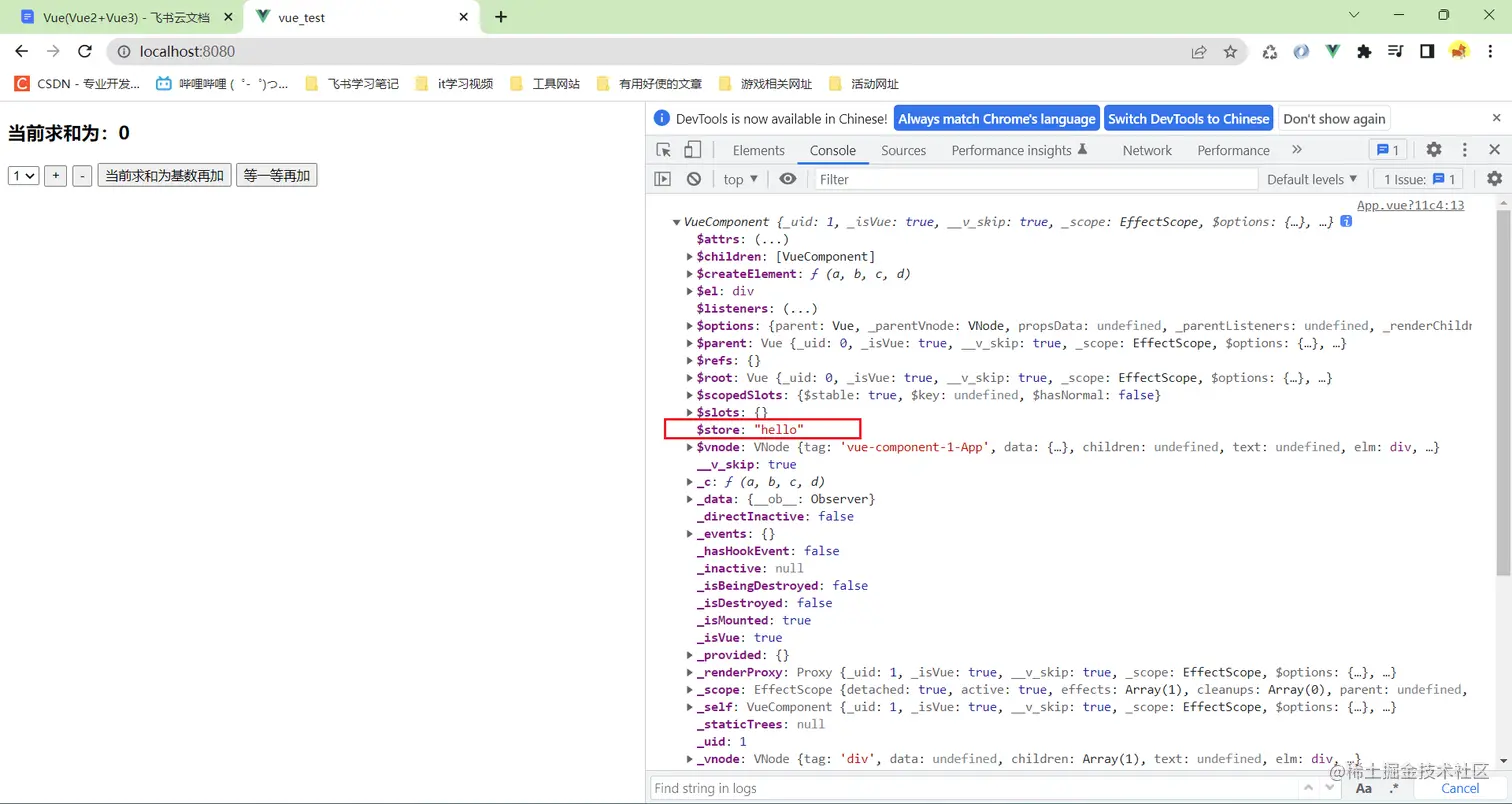Toggle the device toolbar icon
1512x804 pixels.
point(693,150)
